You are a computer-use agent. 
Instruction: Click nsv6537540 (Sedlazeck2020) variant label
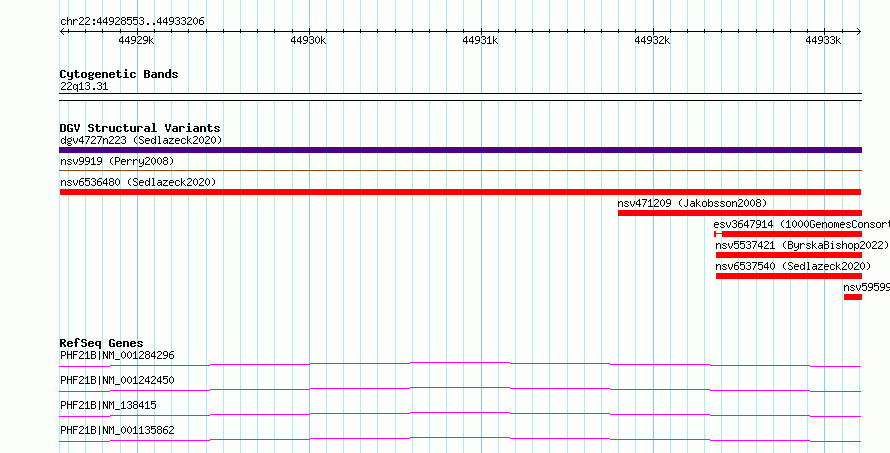pos(793,266)
